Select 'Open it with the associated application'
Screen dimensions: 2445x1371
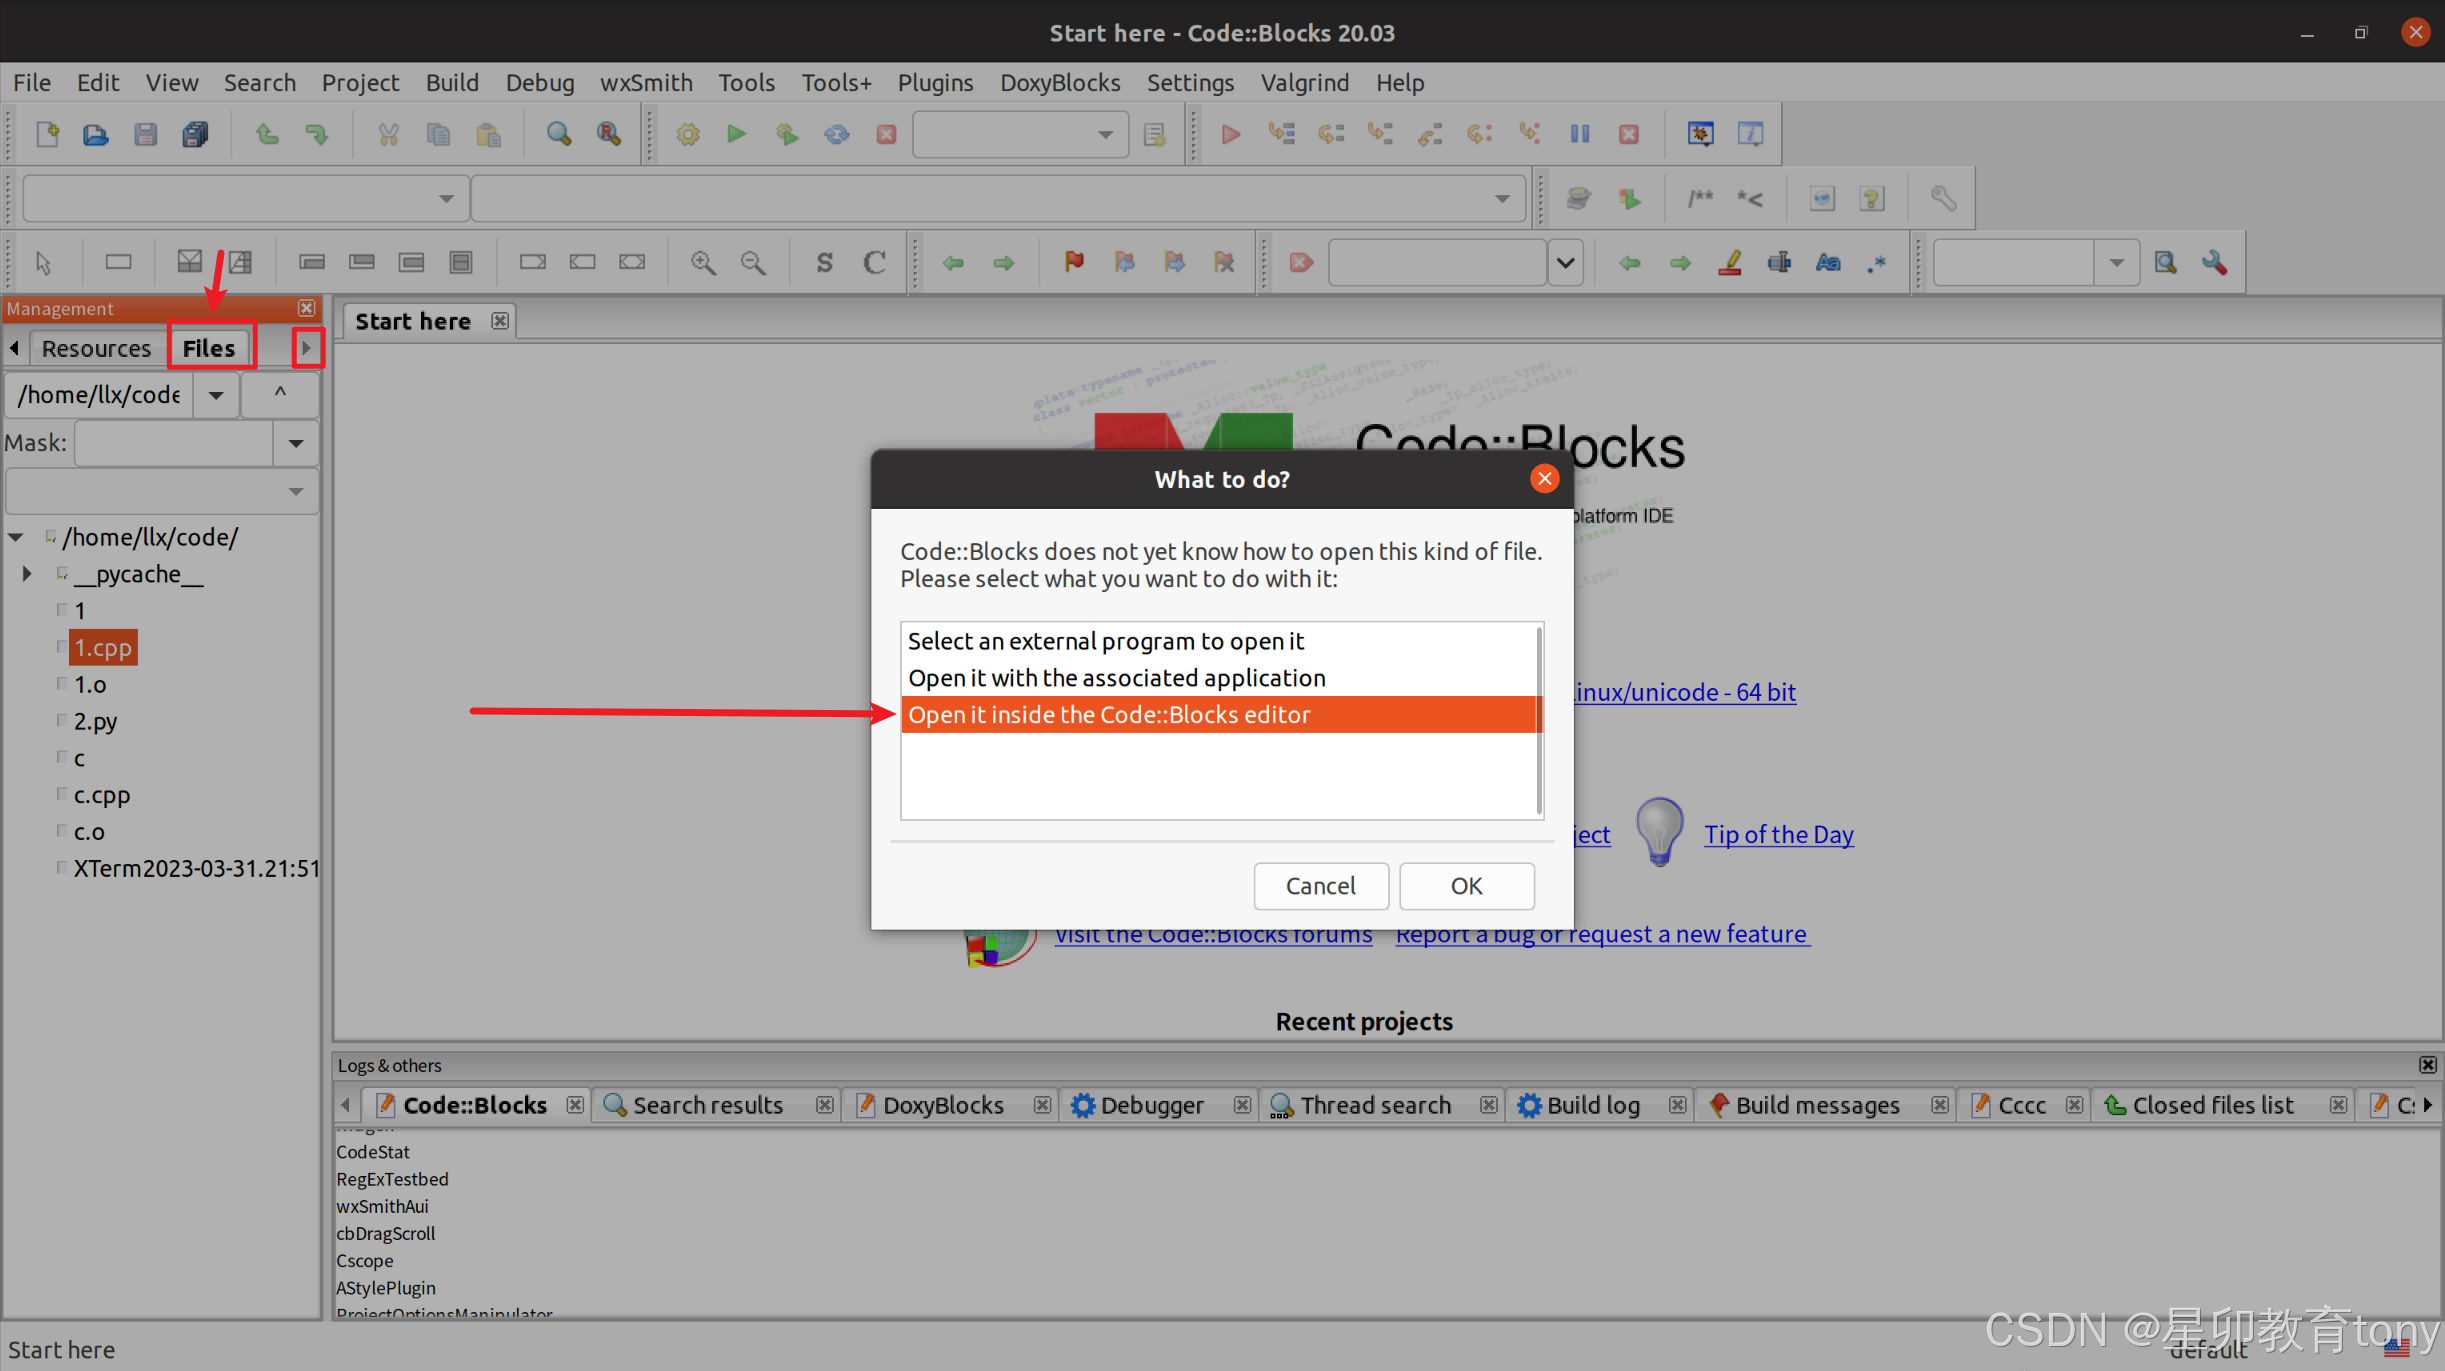coord(1219,678)
